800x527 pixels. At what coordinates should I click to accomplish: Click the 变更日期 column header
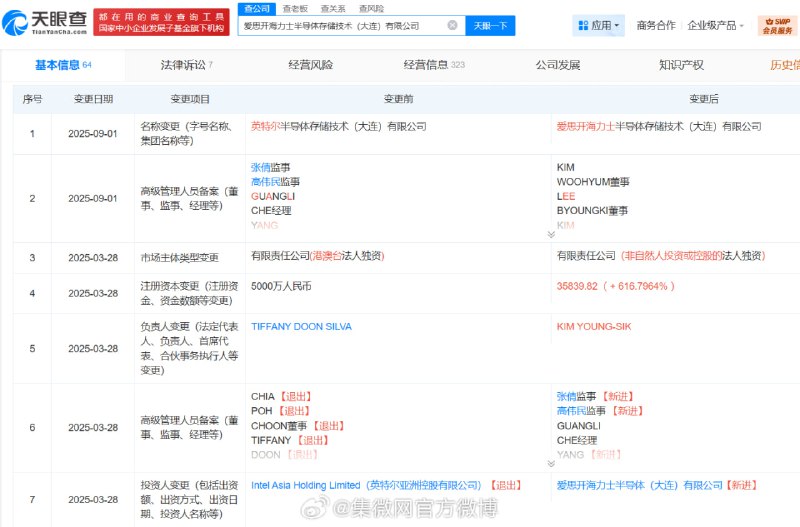pyautogui.click(x=93, y=99)
